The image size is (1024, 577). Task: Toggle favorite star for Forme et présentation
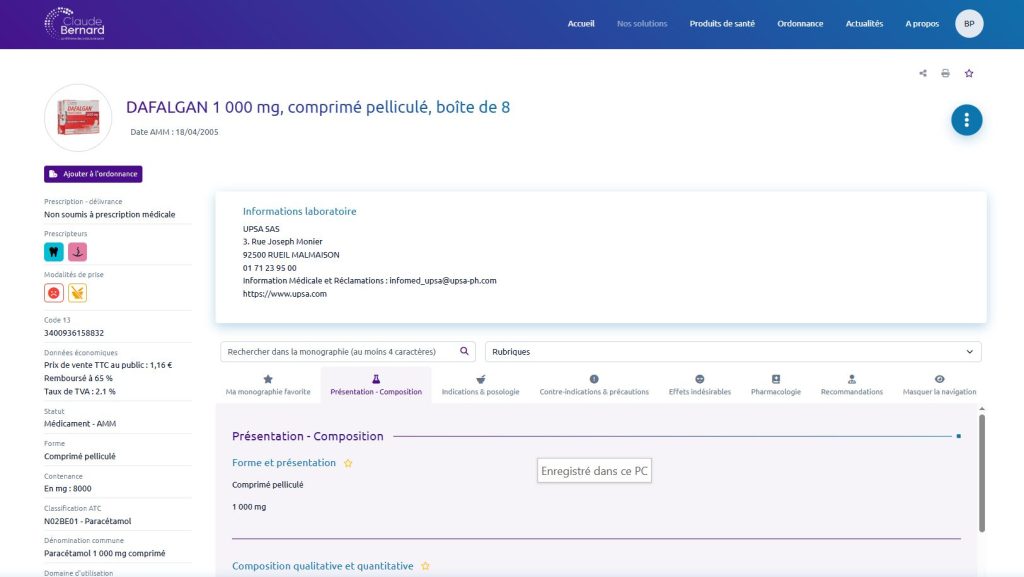click(x=348, y=463)
